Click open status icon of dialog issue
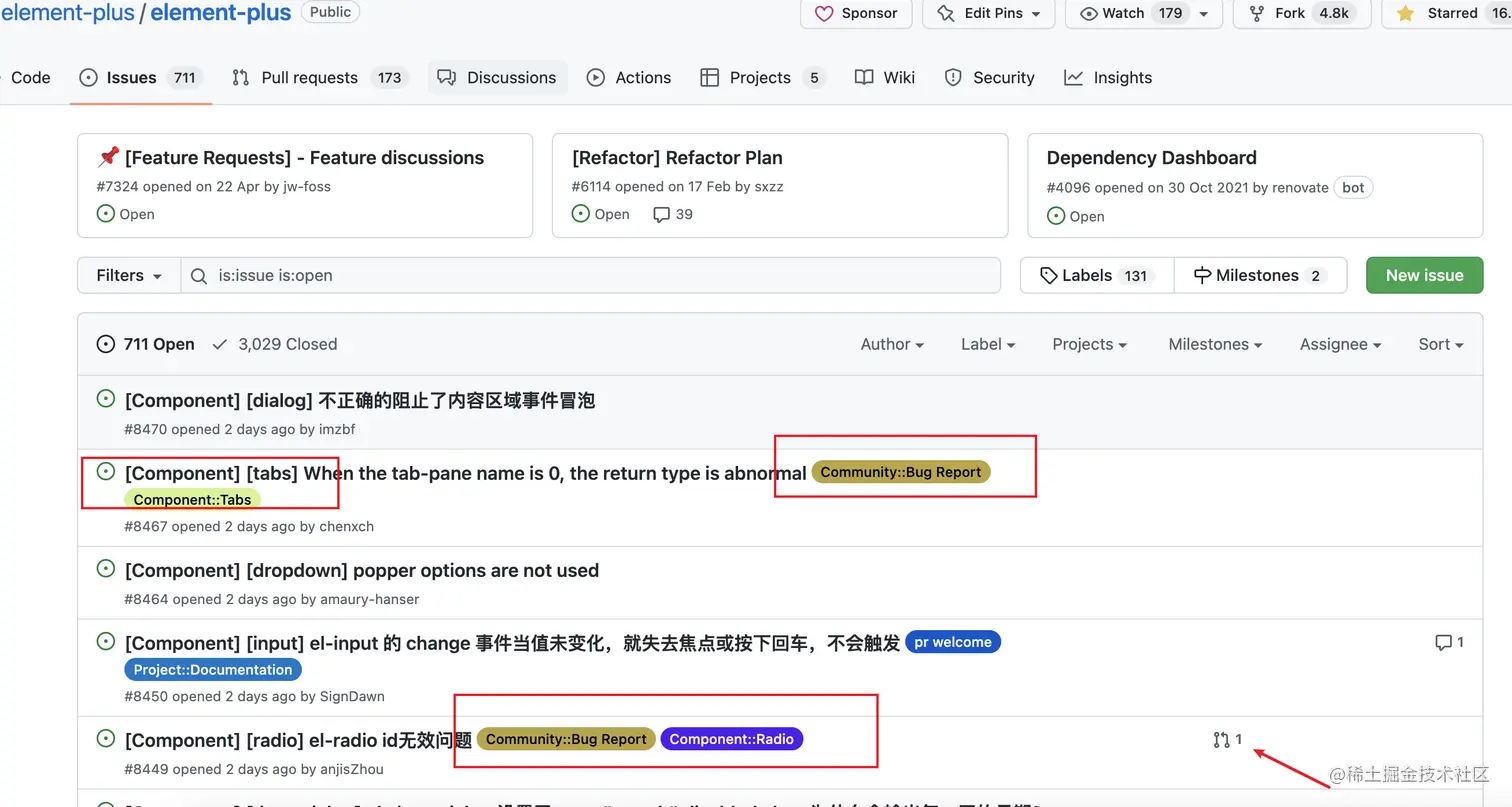The height and width of the screenshot is (807, 1512). point(105,399)
